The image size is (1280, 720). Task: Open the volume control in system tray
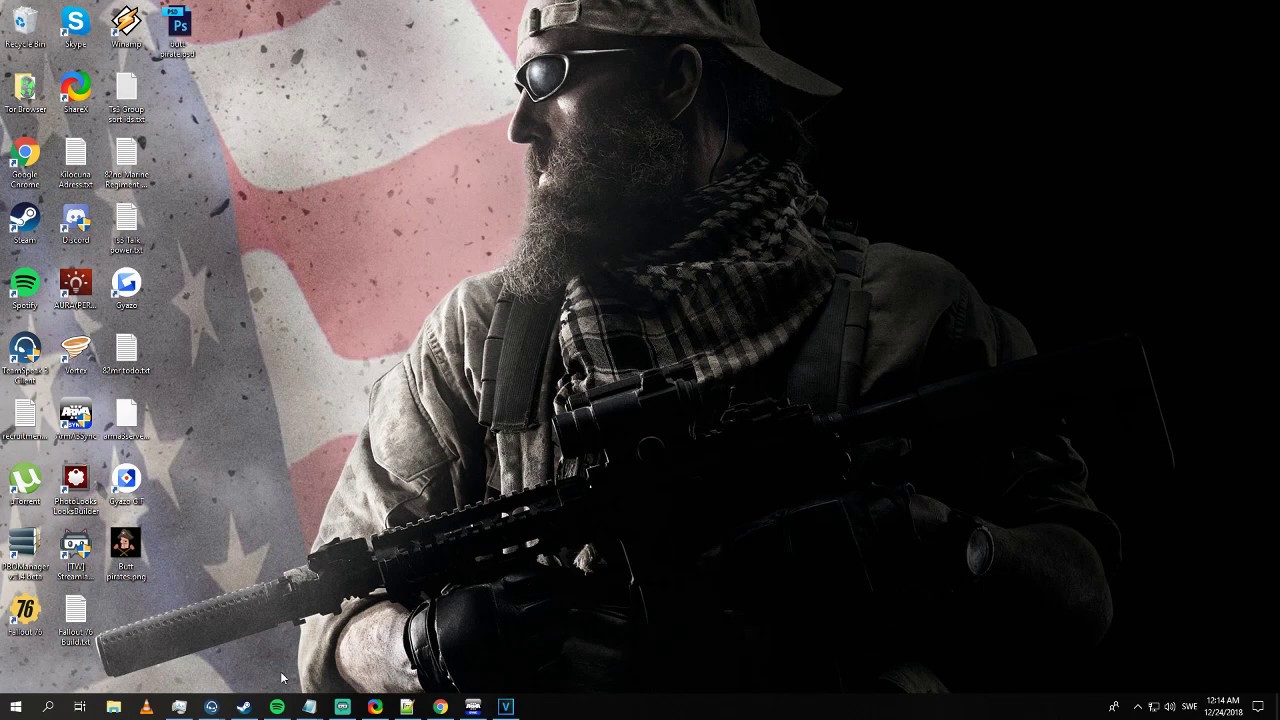pos(1170,707)
